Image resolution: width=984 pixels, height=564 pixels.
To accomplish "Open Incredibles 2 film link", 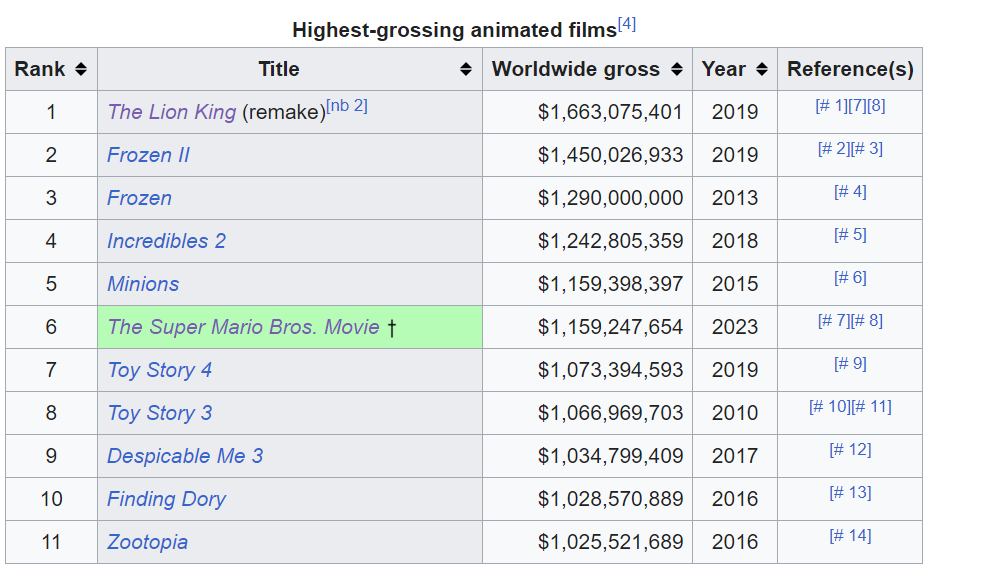I will (x=166, y=241).
